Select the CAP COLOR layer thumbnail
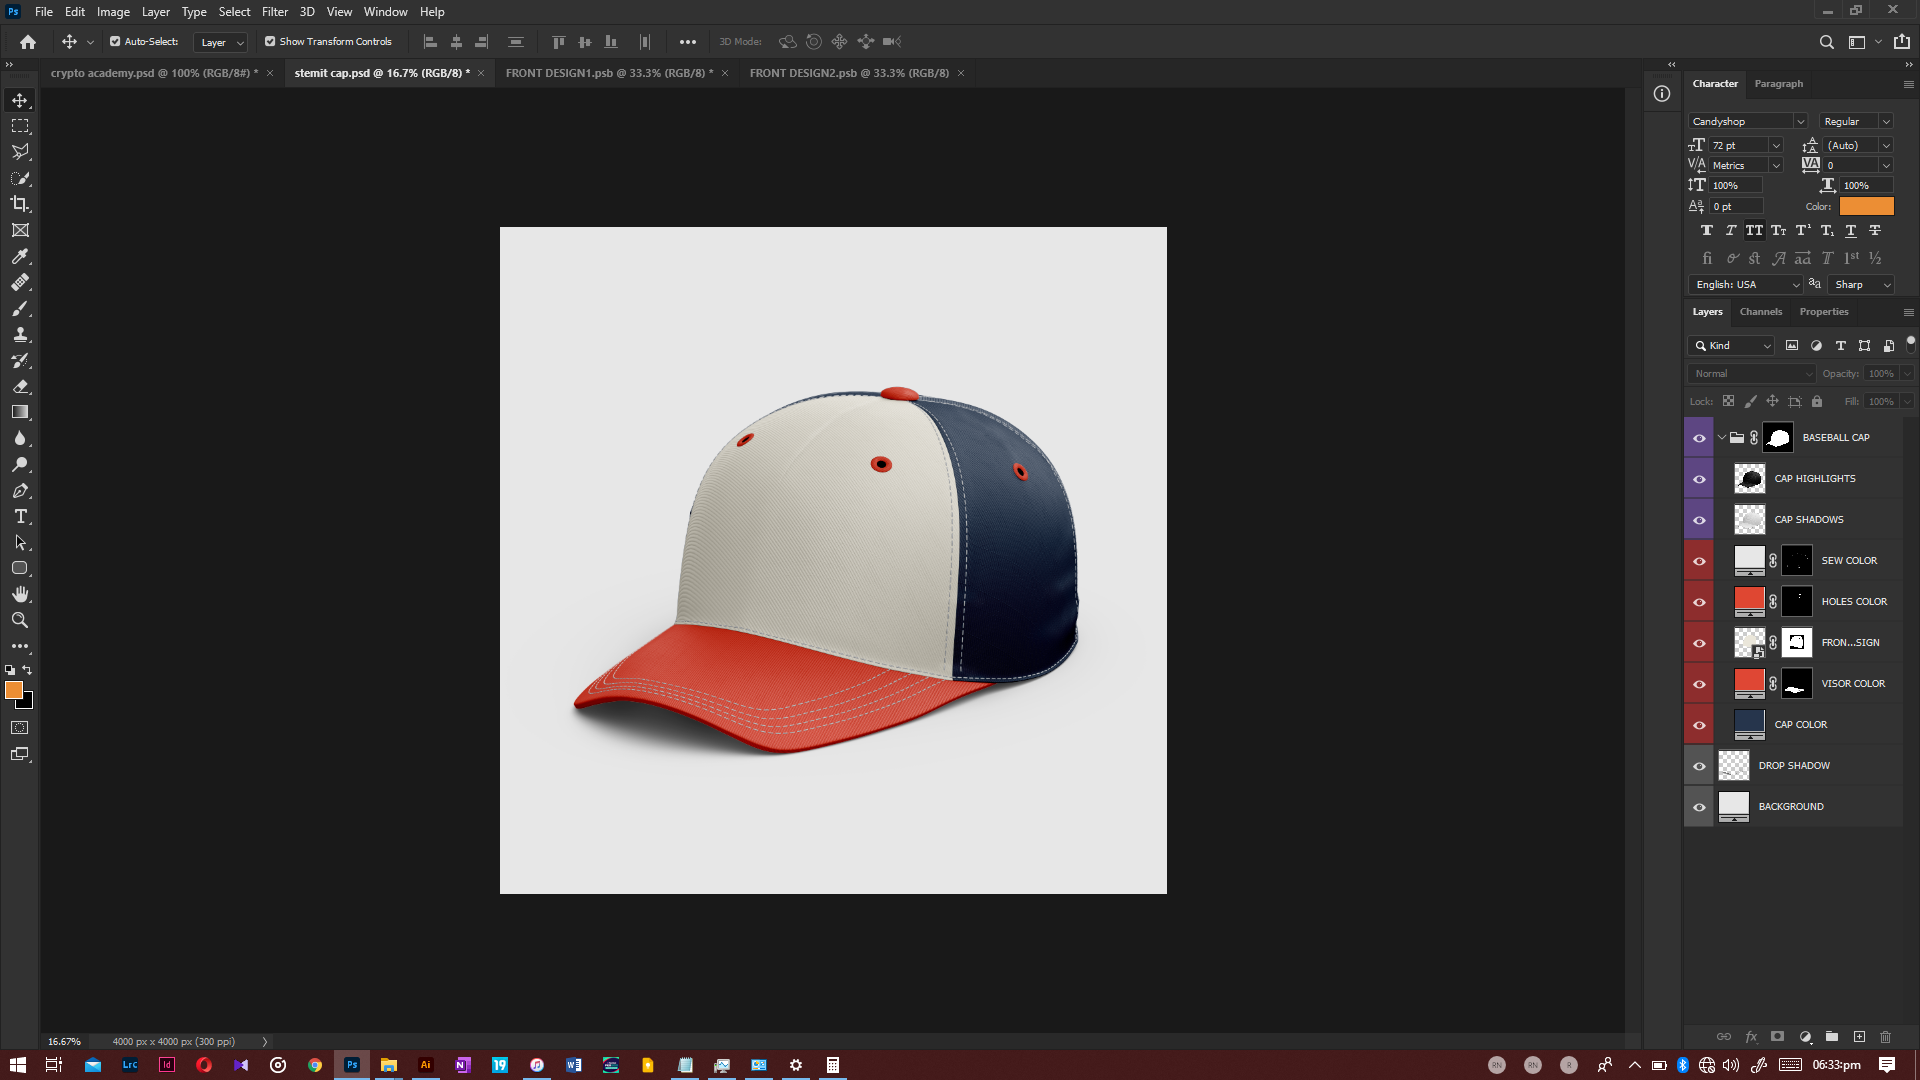 pos(1749,725)
